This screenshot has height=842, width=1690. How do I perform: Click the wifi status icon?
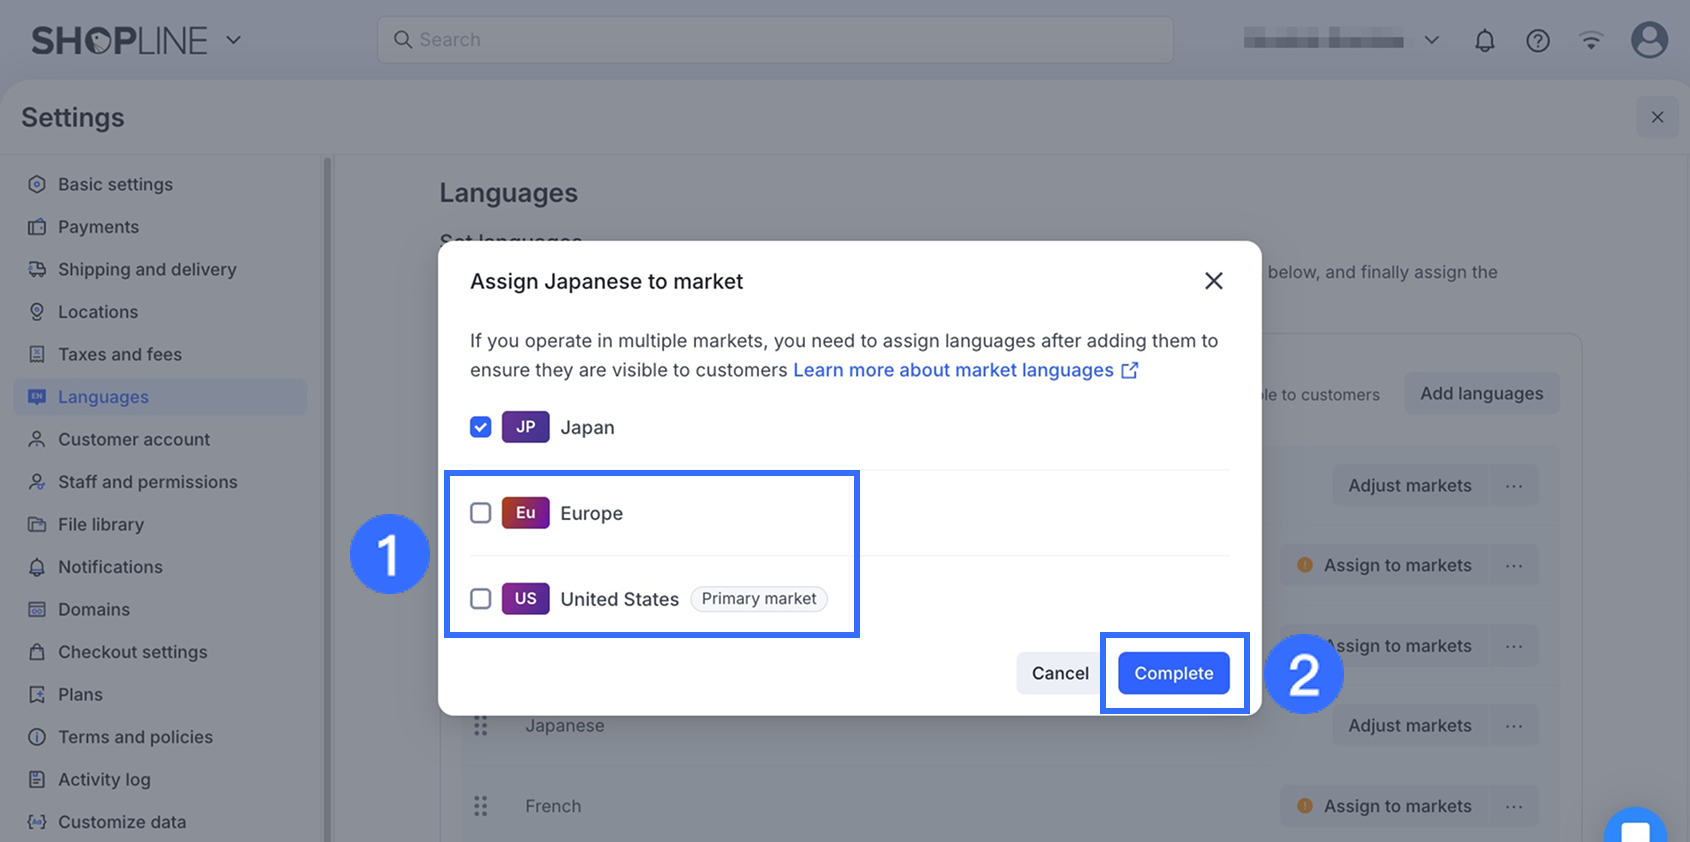tap(1591, 40)
